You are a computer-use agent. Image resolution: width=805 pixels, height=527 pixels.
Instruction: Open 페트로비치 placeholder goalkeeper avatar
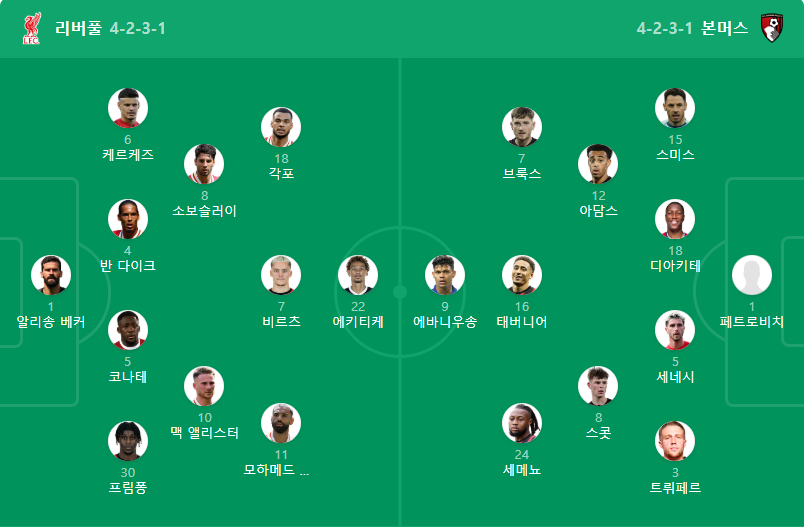point(752,275)
